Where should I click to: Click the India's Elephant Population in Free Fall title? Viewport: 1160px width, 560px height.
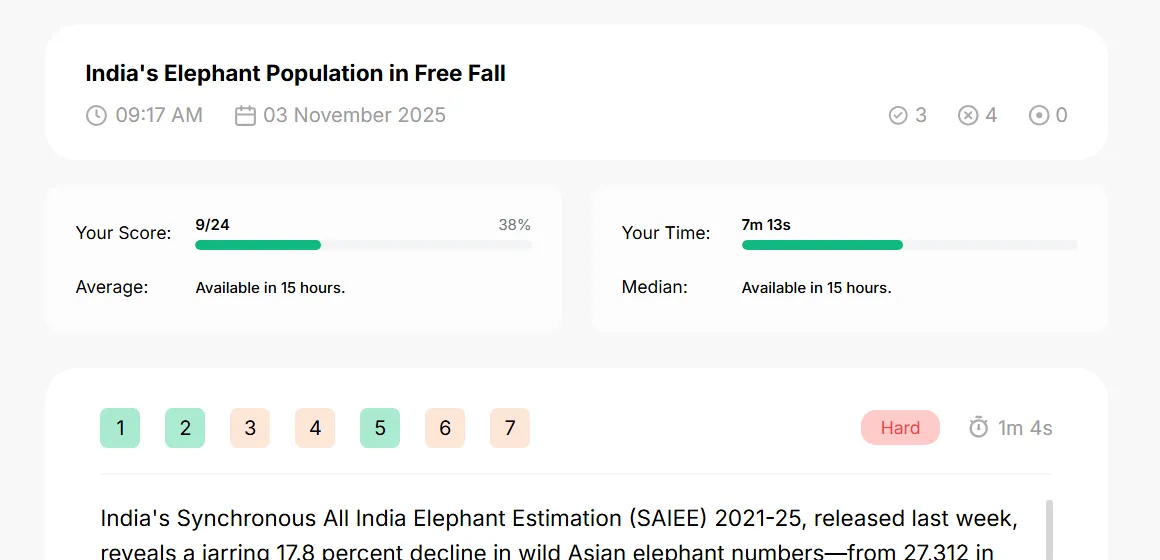point(295,73)
